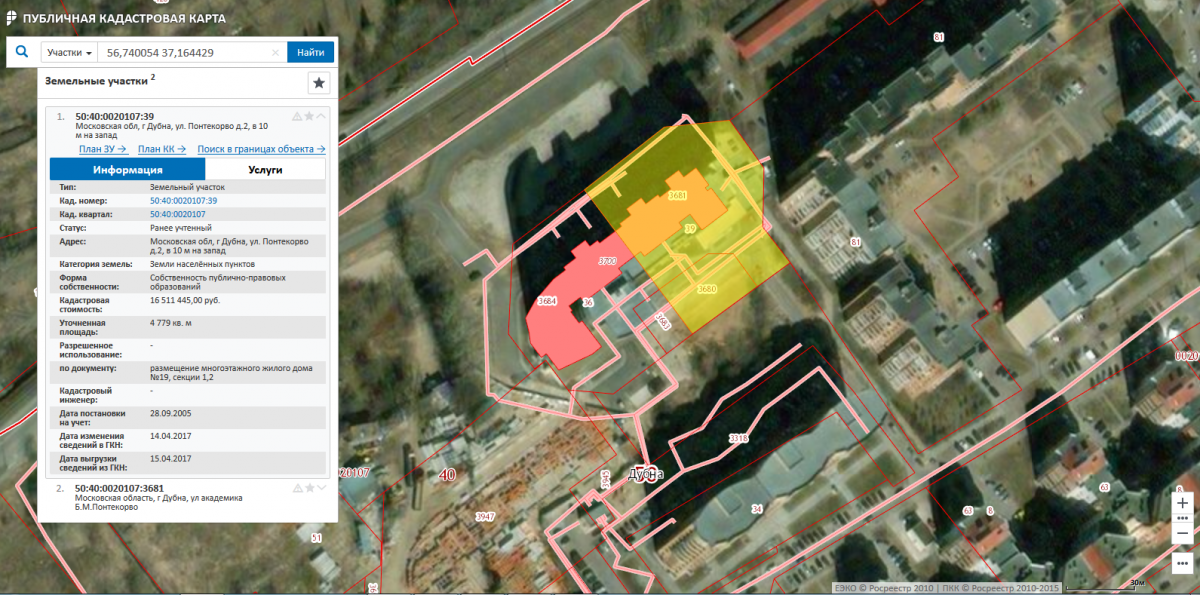This screenshot has width=1200, height=595.
Task: Click the warning triangle on result 1
Action: coord(297,116)
